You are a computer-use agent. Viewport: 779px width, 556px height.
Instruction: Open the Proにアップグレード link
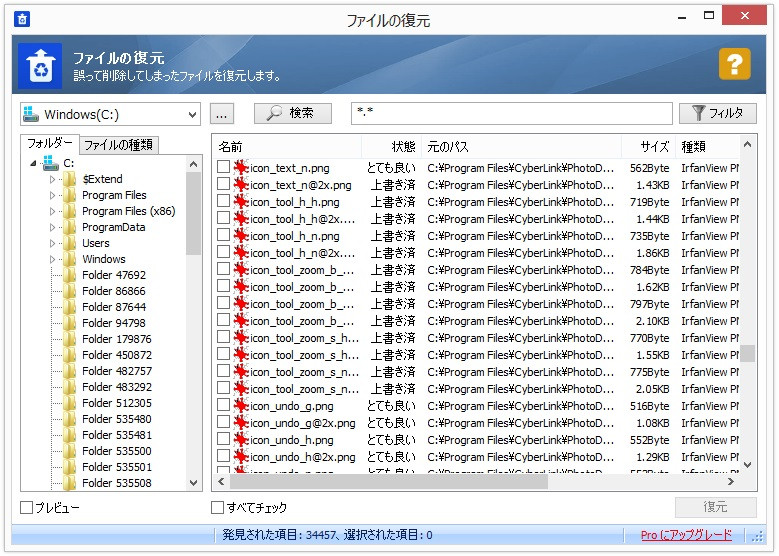pos(686,535)
